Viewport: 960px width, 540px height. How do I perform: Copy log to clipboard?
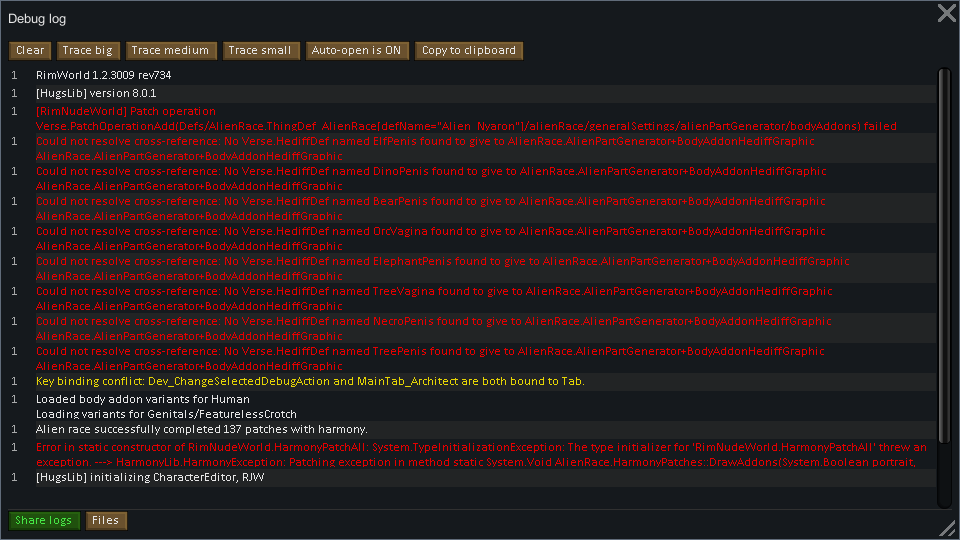(x=469, y=51)
